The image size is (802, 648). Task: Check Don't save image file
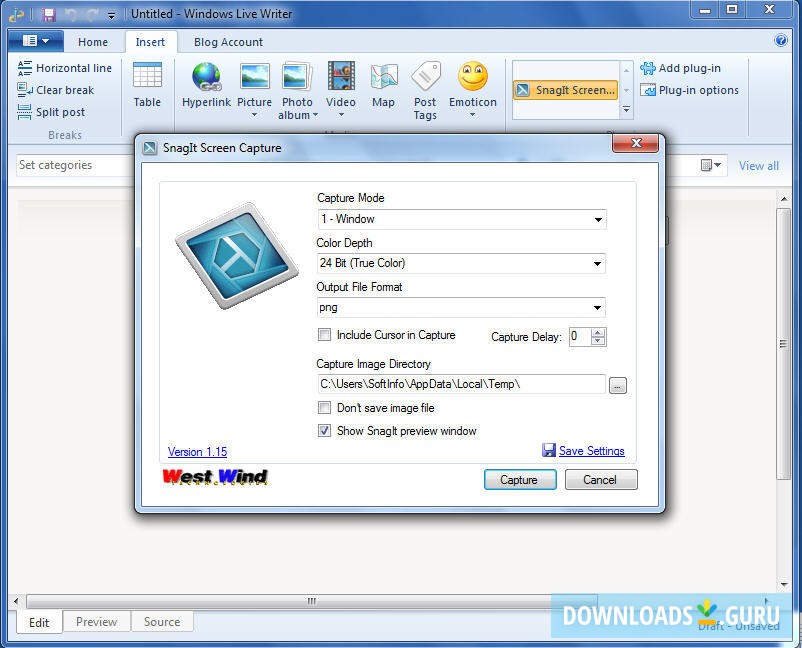pyautogui.click(x=324, y=408)
